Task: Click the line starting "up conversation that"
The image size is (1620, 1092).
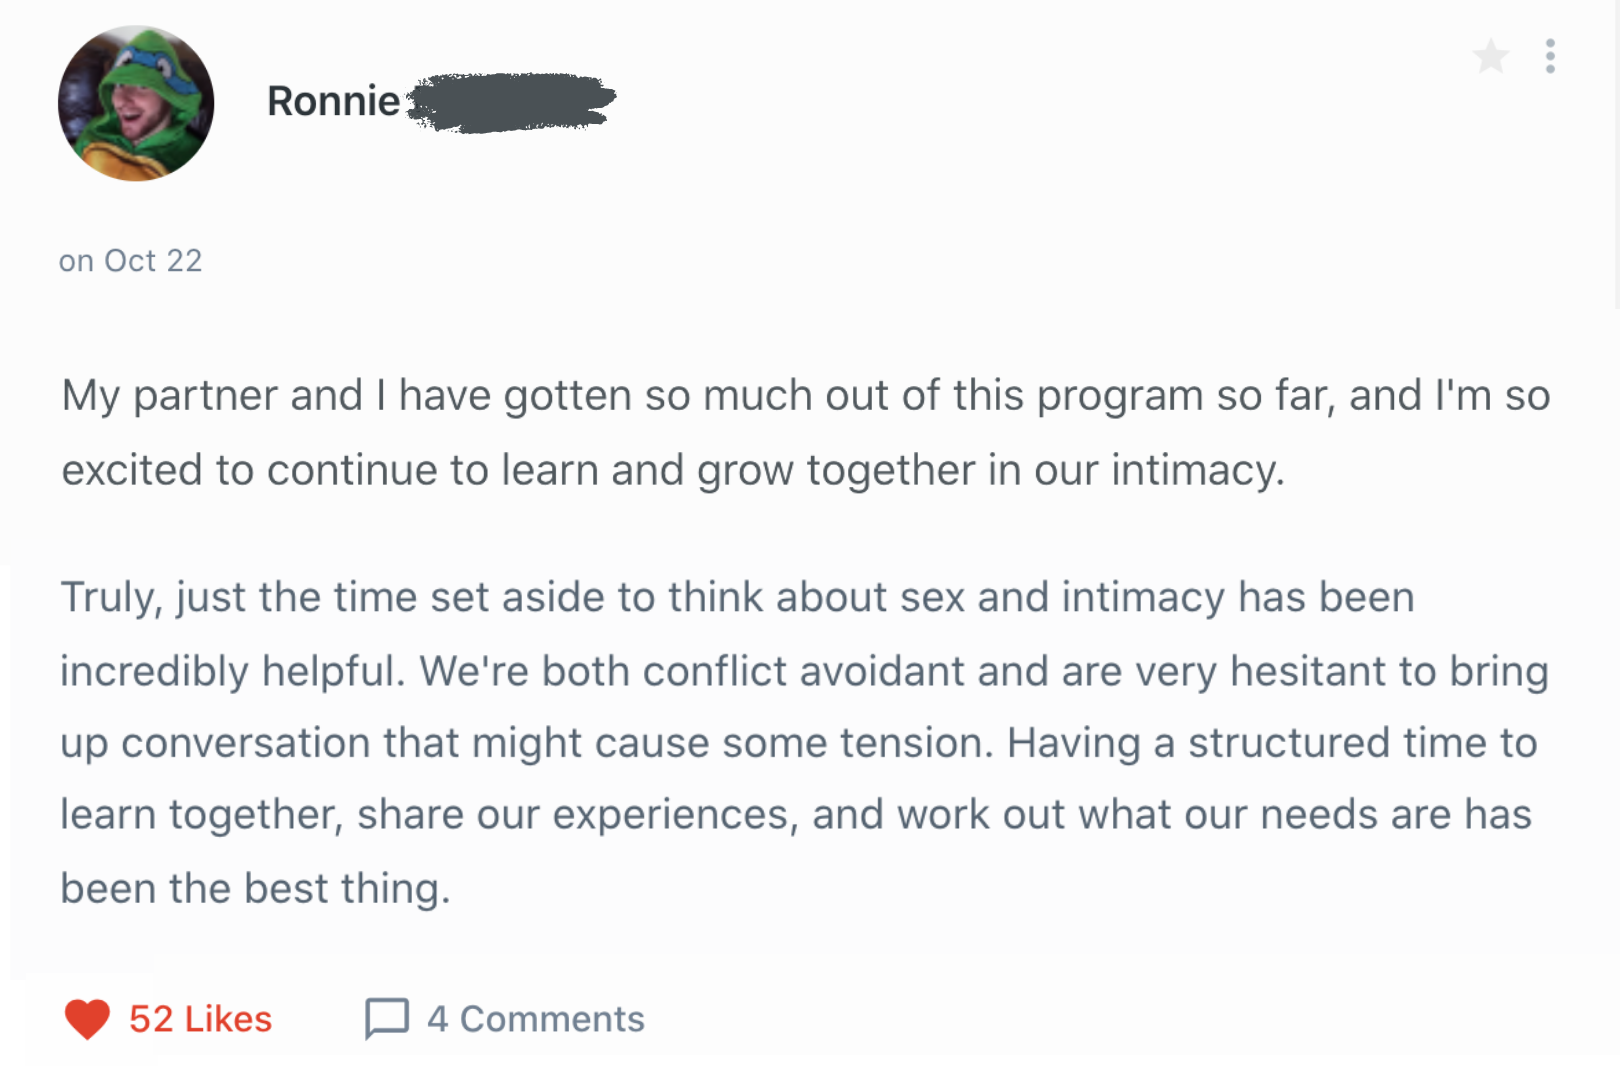Action: pos(798,743)
